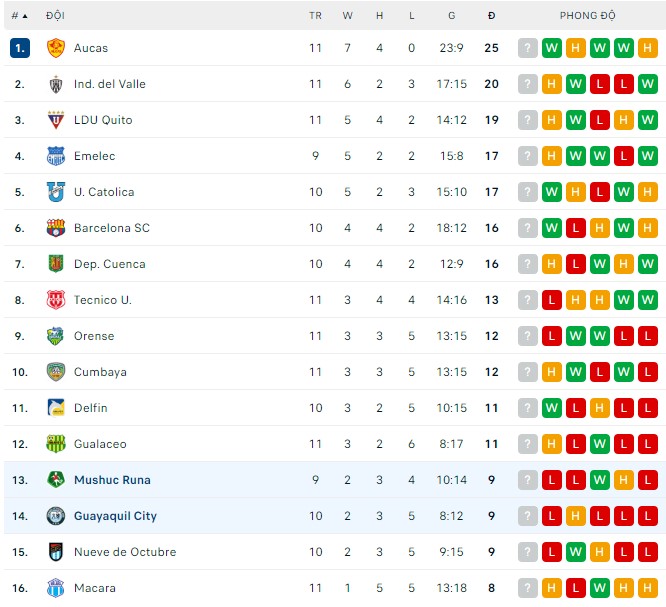Viewport: 666px width, 607px height.
Task: Sort table by the # rank column
Action: 19,16
